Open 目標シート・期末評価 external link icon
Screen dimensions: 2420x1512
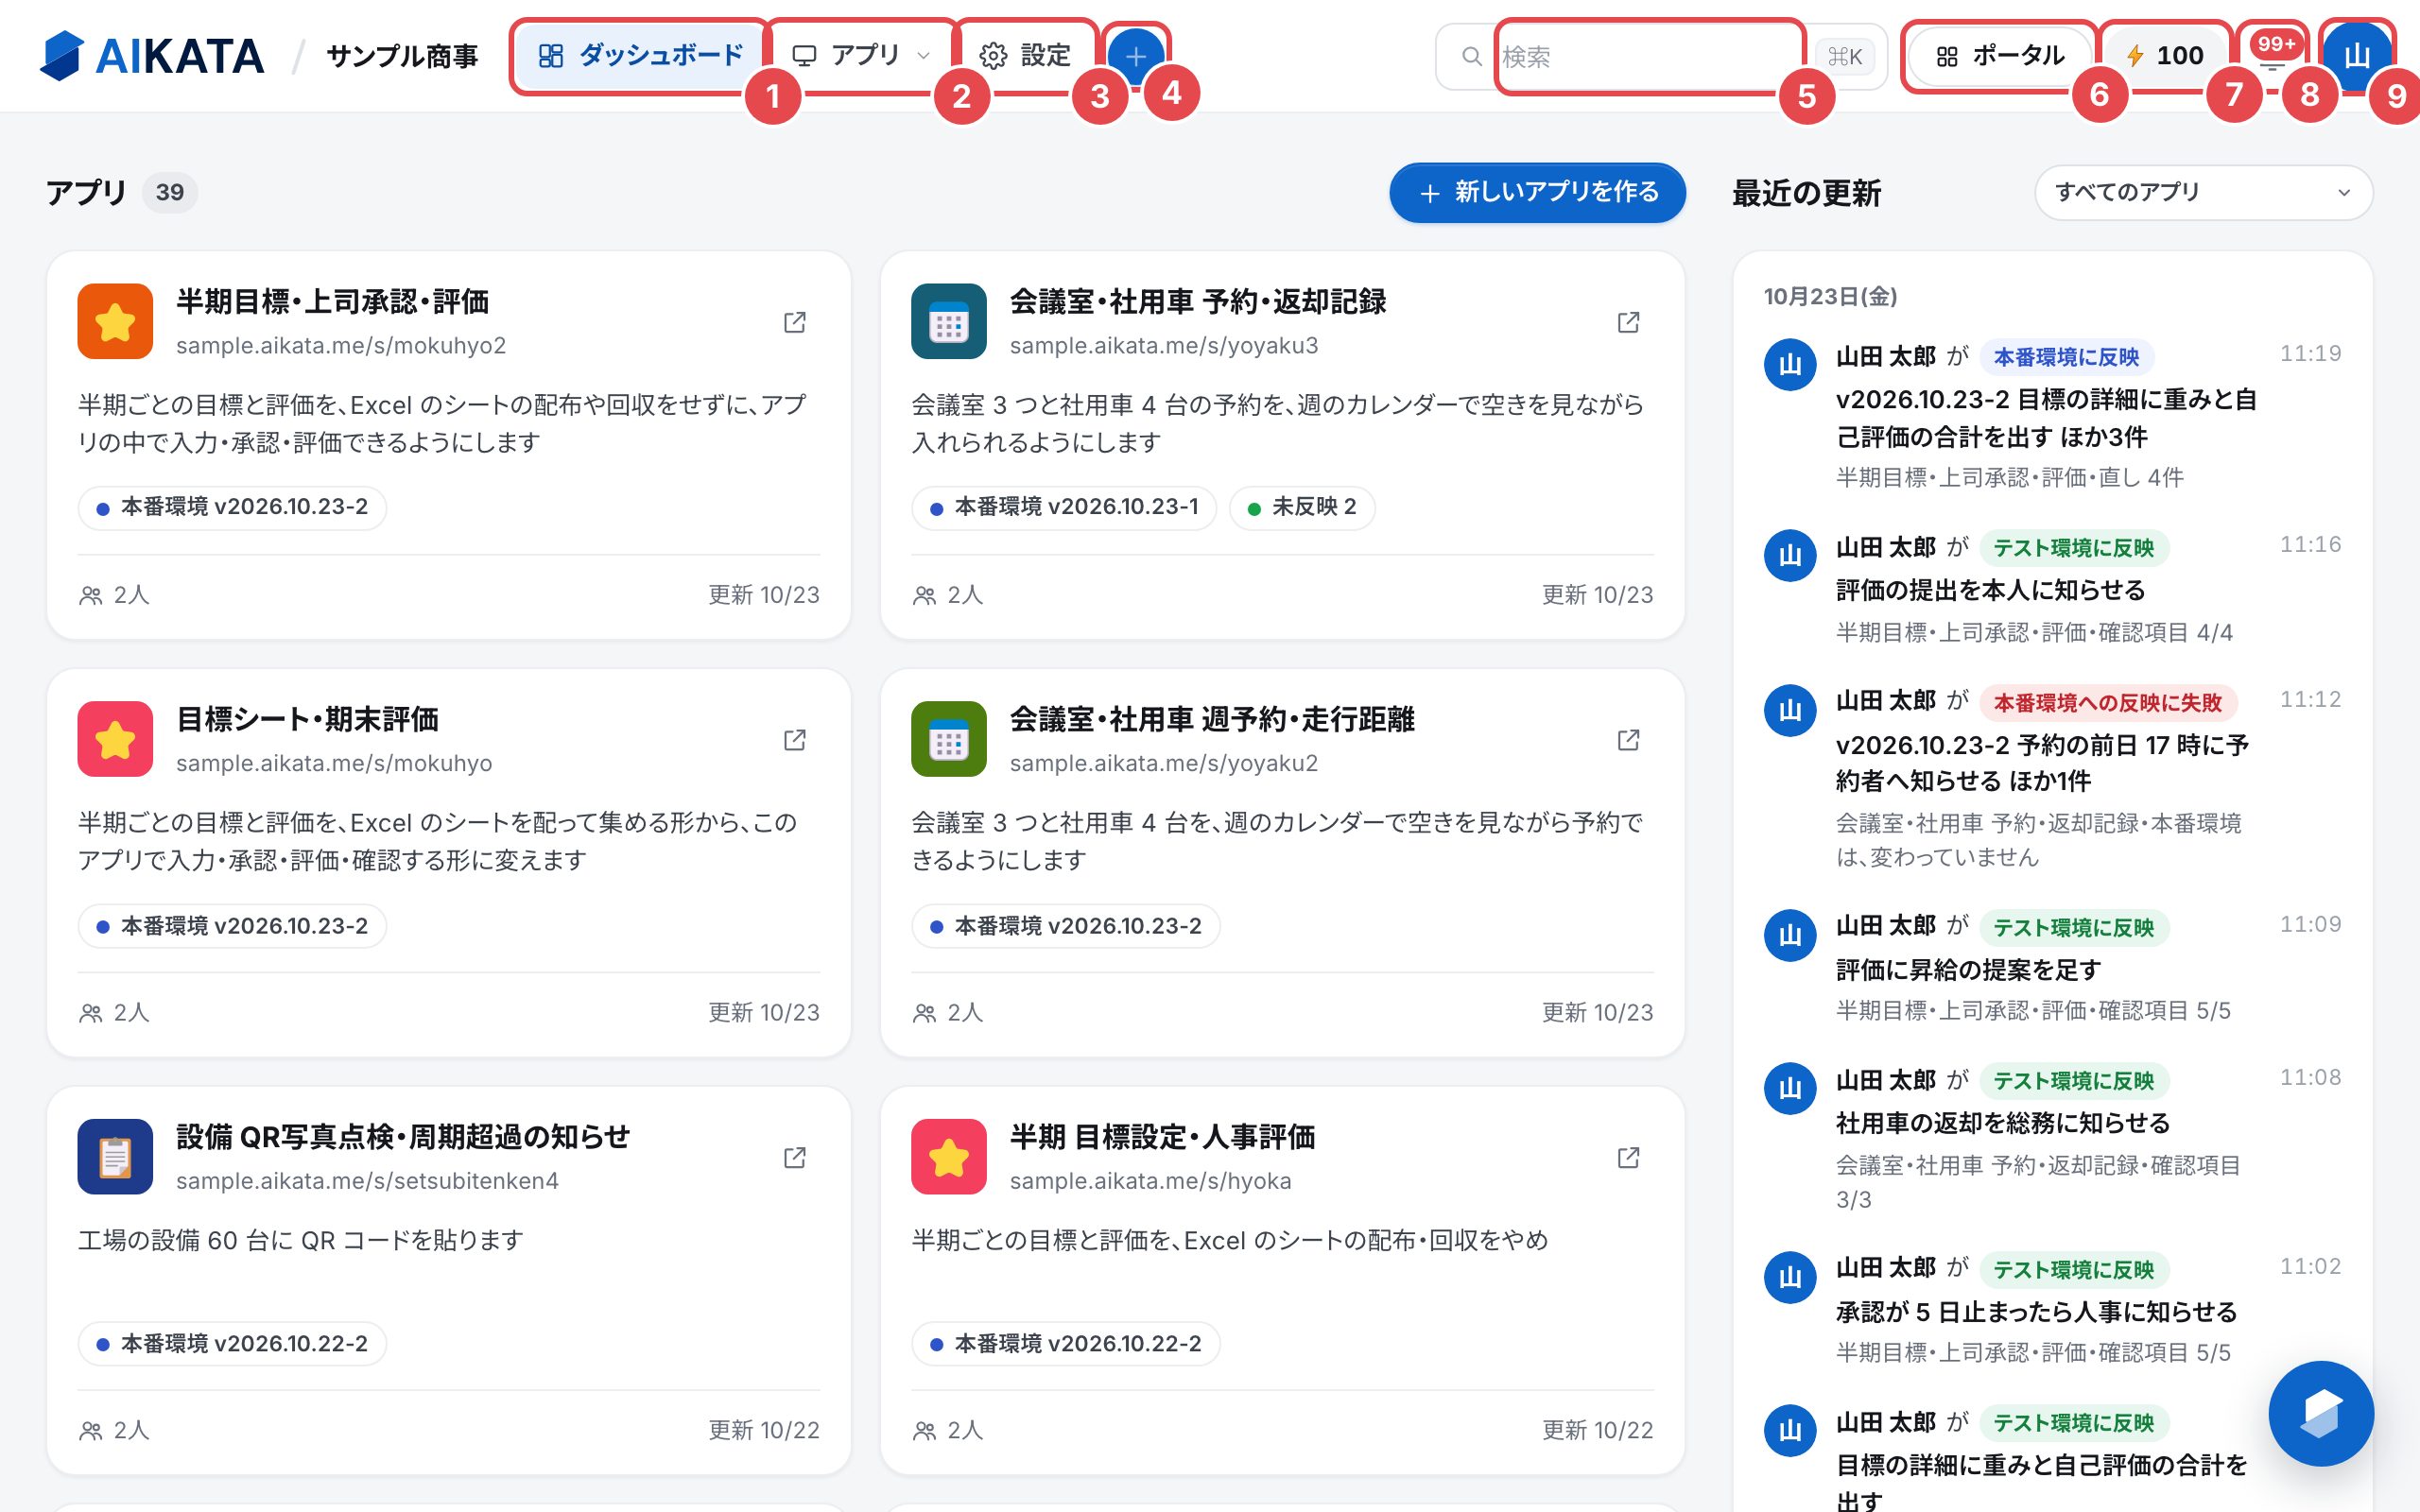coord(795,740)
